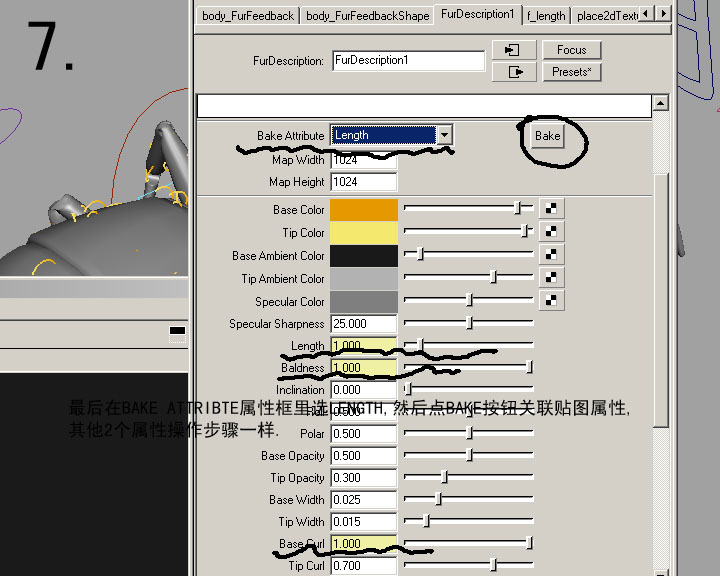Click the Polar value field
720x576 pixels.
point(364,434)
